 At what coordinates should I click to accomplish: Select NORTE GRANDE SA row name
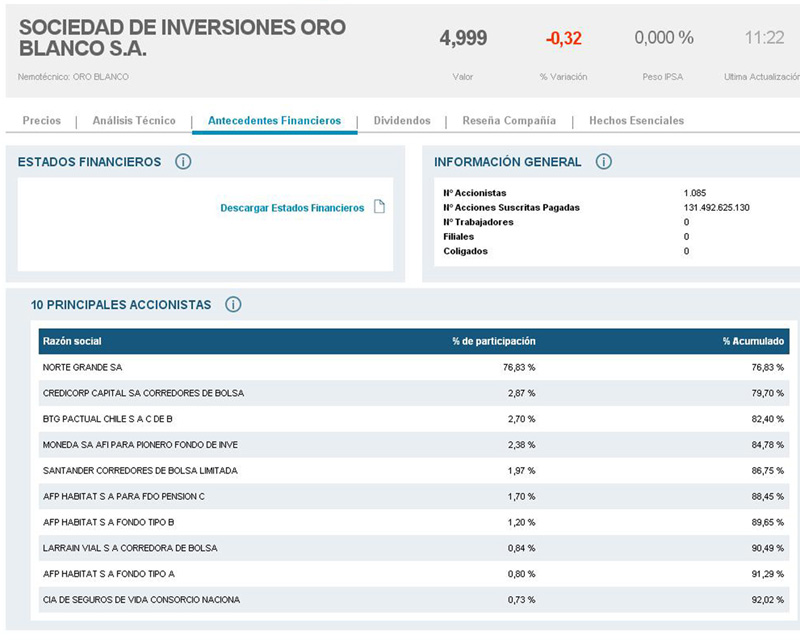pyautogui.click(x=82, y=367)
